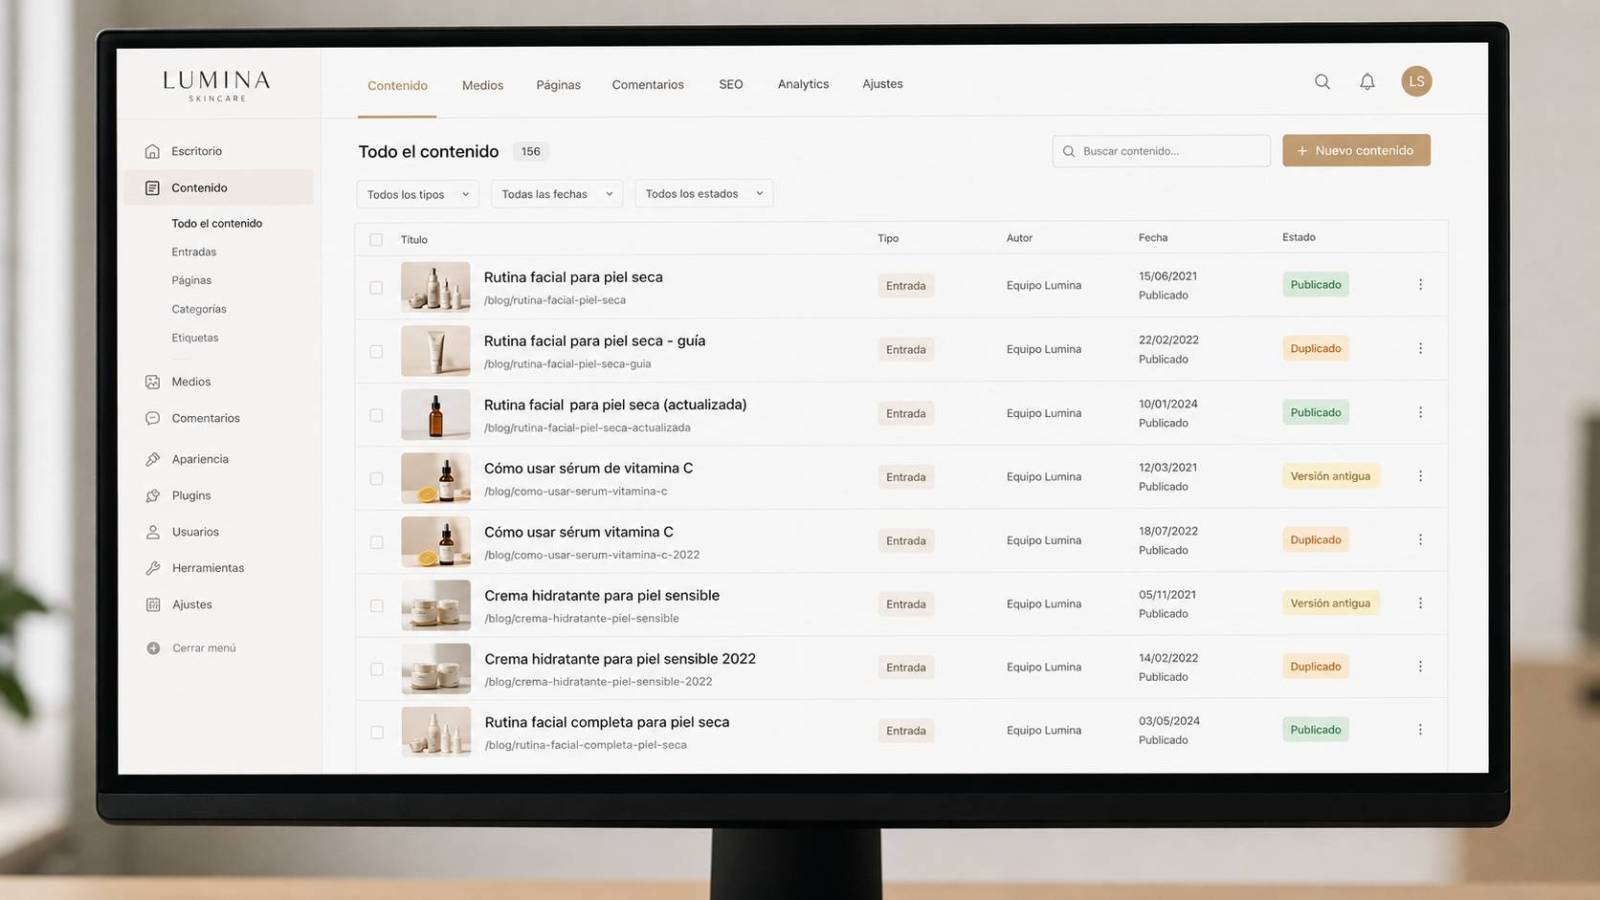The height and width of the screenshot is (900, 1600).
Task: Open the more options menu for 'Crema hidratante para piel sensible 2022'
Action: pyautogui.click(x=1420, y=666)
